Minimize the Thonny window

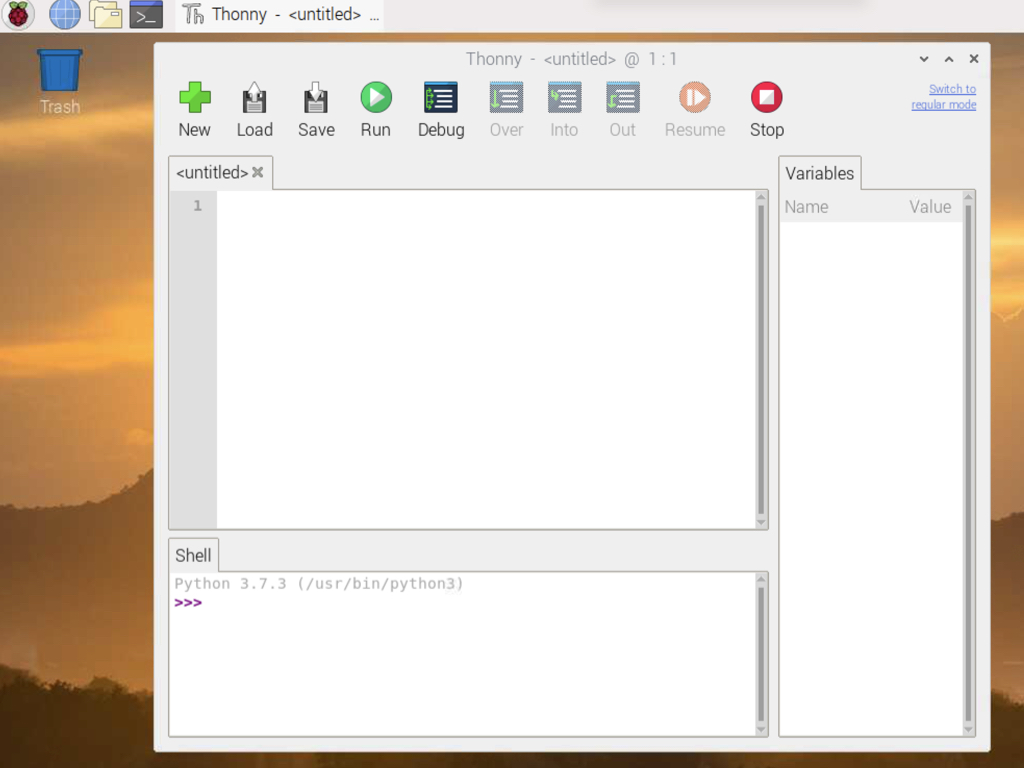point(924,59)
